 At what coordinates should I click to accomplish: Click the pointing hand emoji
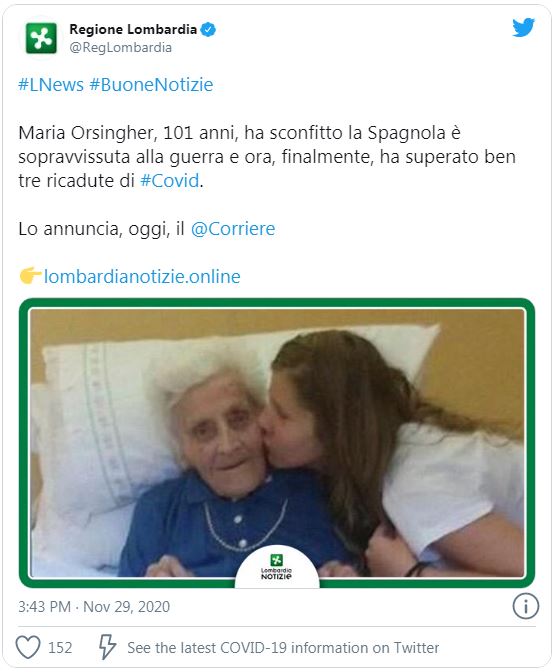click(x=30, y=276)
